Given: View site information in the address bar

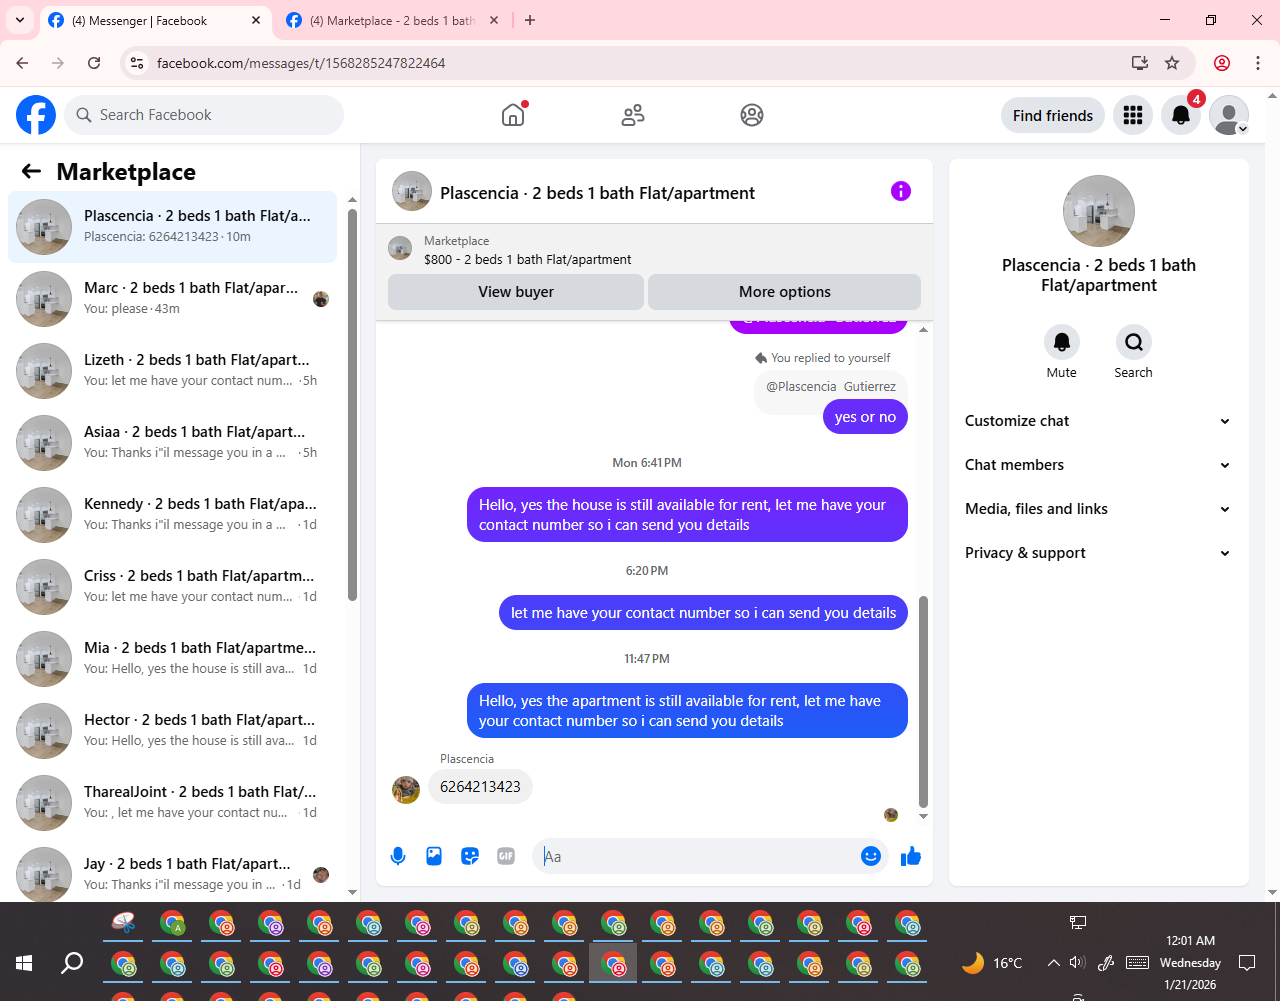Looking at the screenshot, I should pos(138,63).
